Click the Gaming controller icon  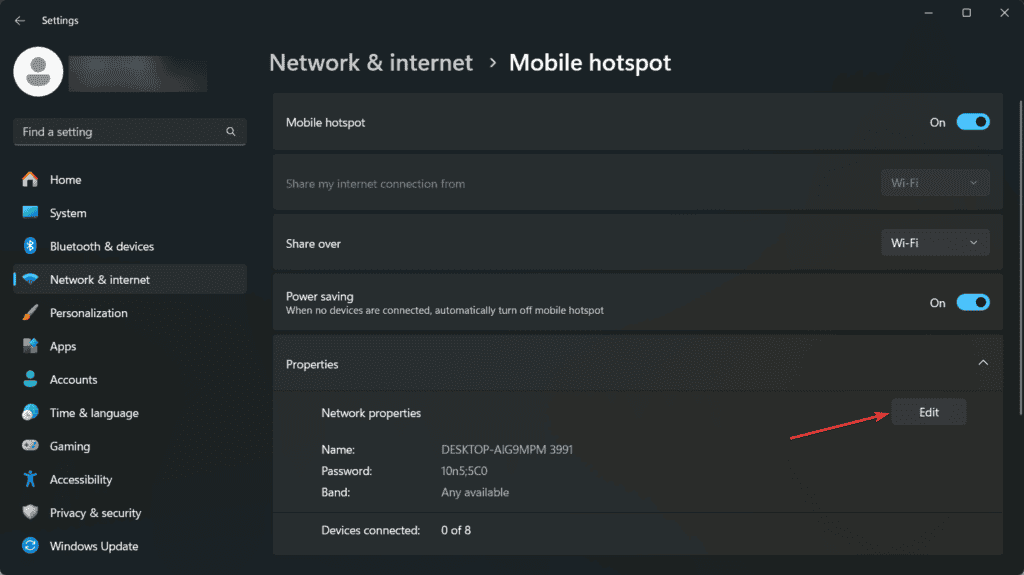tap(30, 446)
